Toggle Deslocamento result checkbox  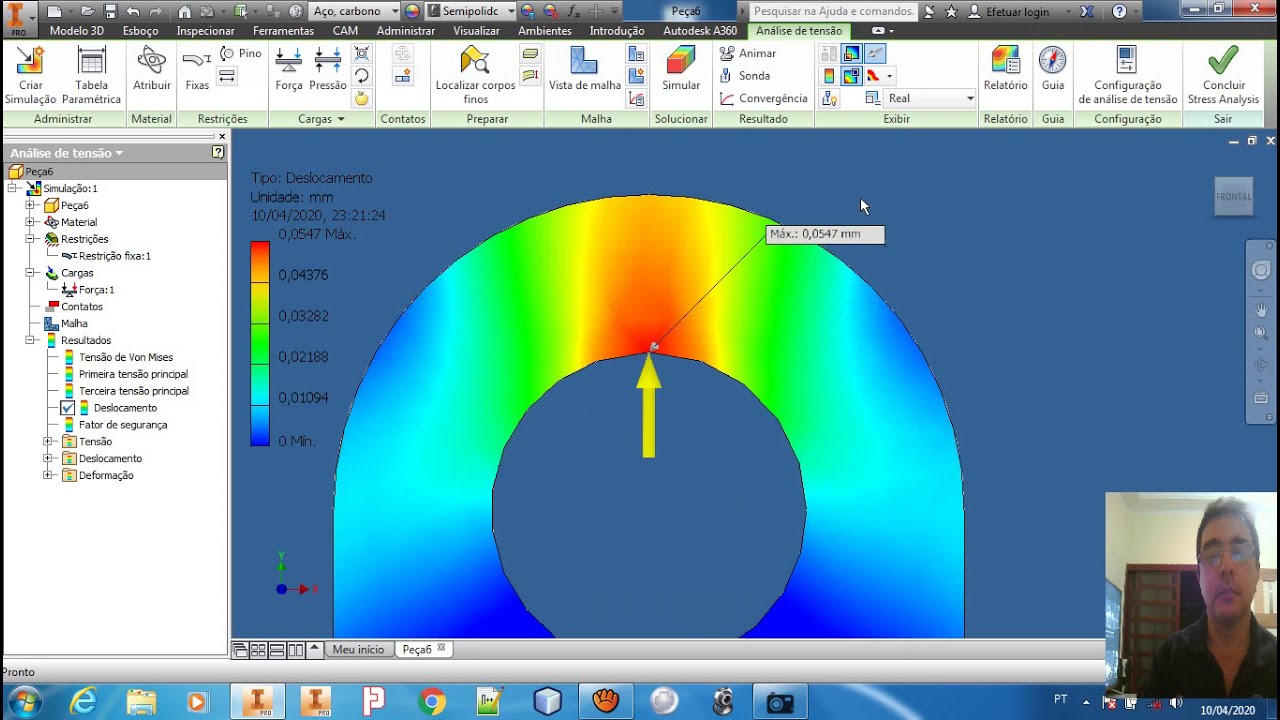pos(67,408)
